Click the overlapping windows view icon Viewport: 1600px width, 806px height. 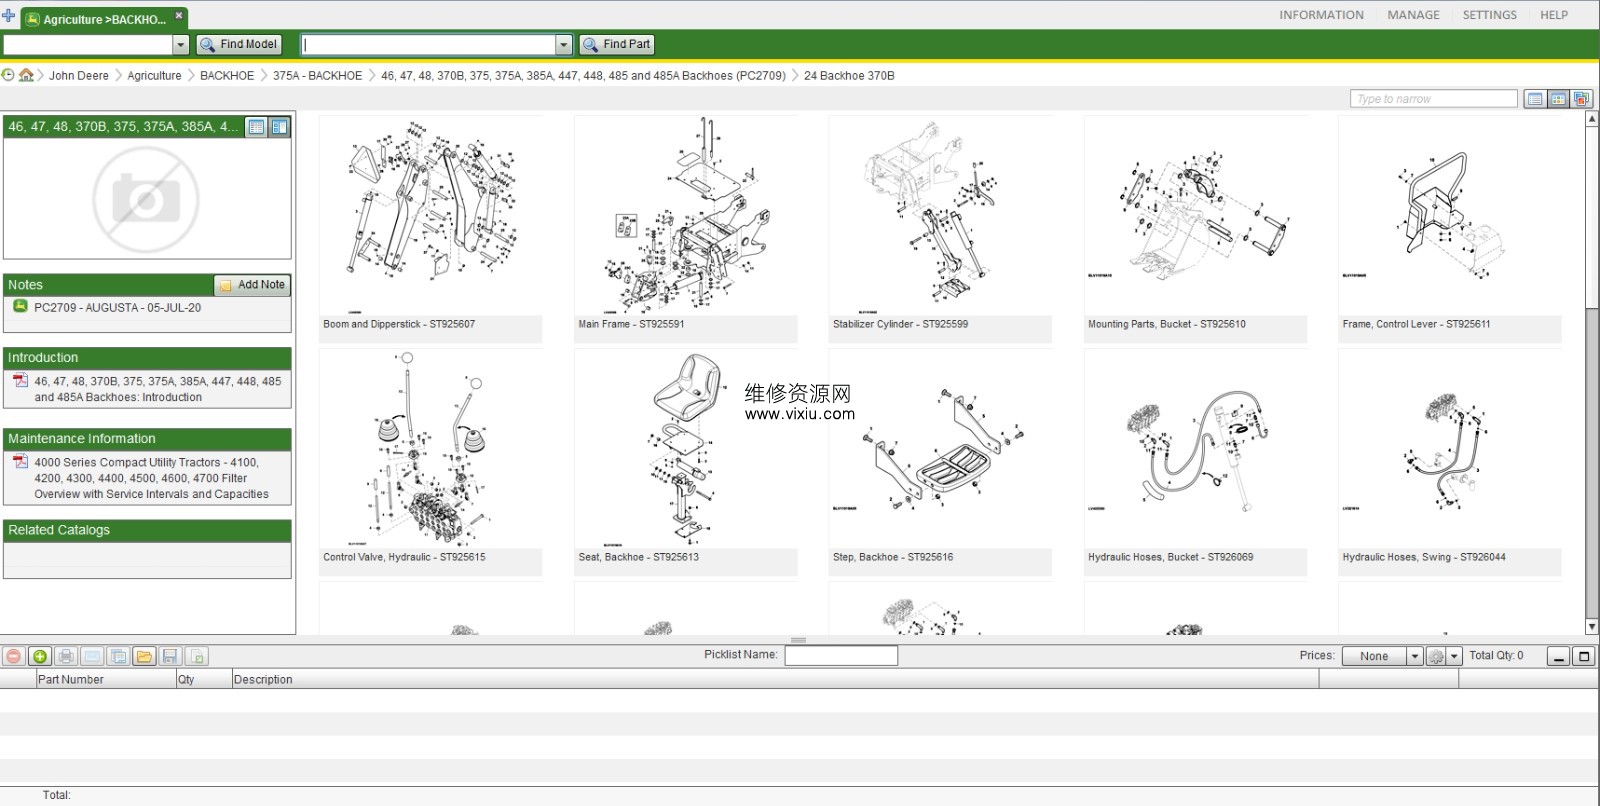1581,99
